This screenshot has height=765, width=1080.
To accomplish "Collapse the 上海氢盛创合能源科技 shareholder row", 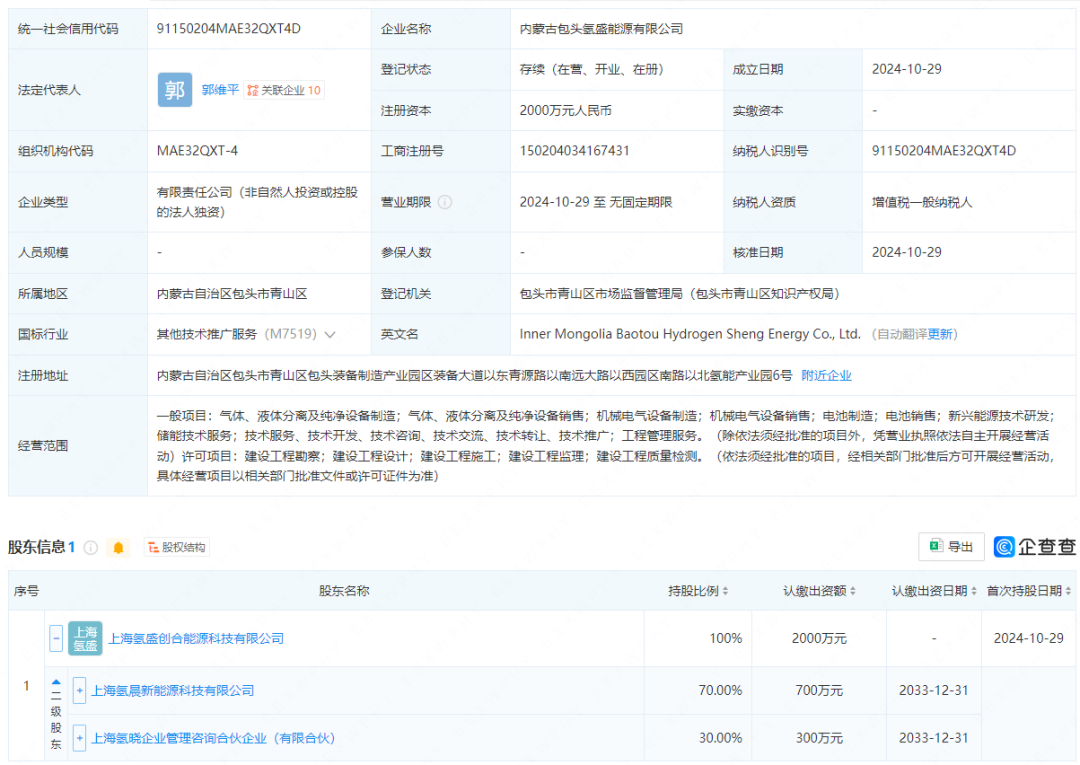I will point(56,638).
